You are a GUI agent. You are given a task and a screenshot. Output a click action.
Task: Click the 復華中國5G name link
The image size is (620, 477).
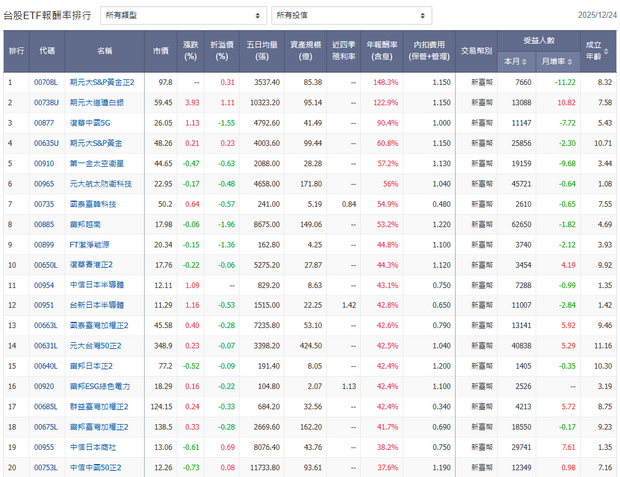(x=89, y=122)
